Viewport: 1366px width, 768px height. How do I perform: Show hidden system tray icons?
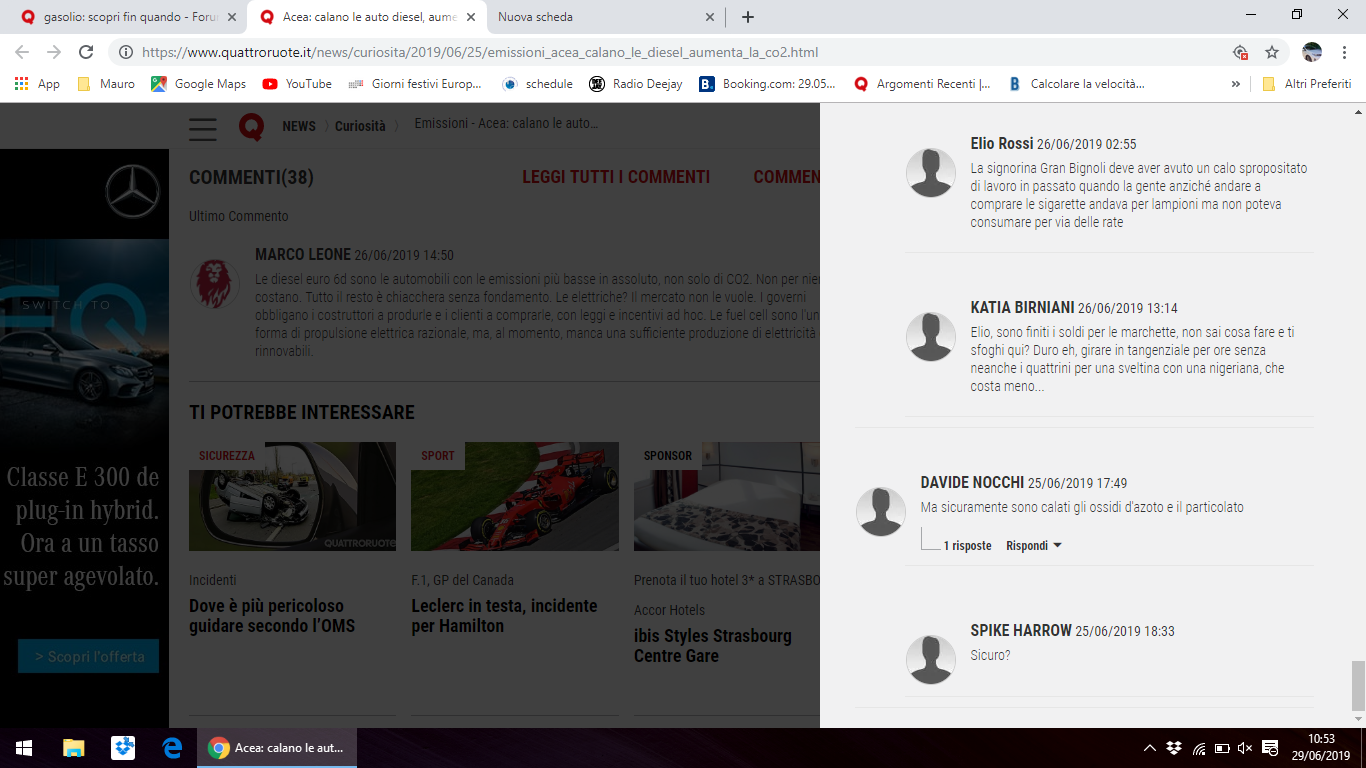(1150, 748)
